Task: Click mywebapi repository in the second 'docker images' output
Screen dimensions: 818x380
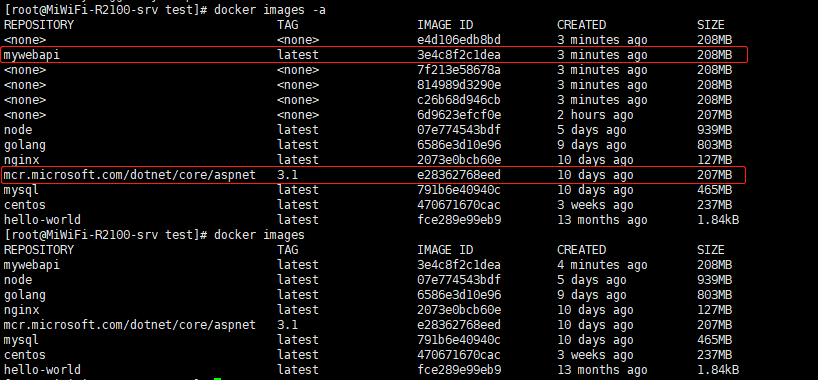Action: [x=32, y=265]
